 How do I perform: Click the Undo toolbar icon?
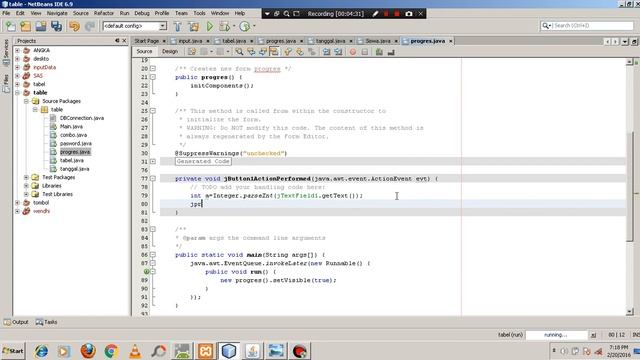tap(74, 27)
